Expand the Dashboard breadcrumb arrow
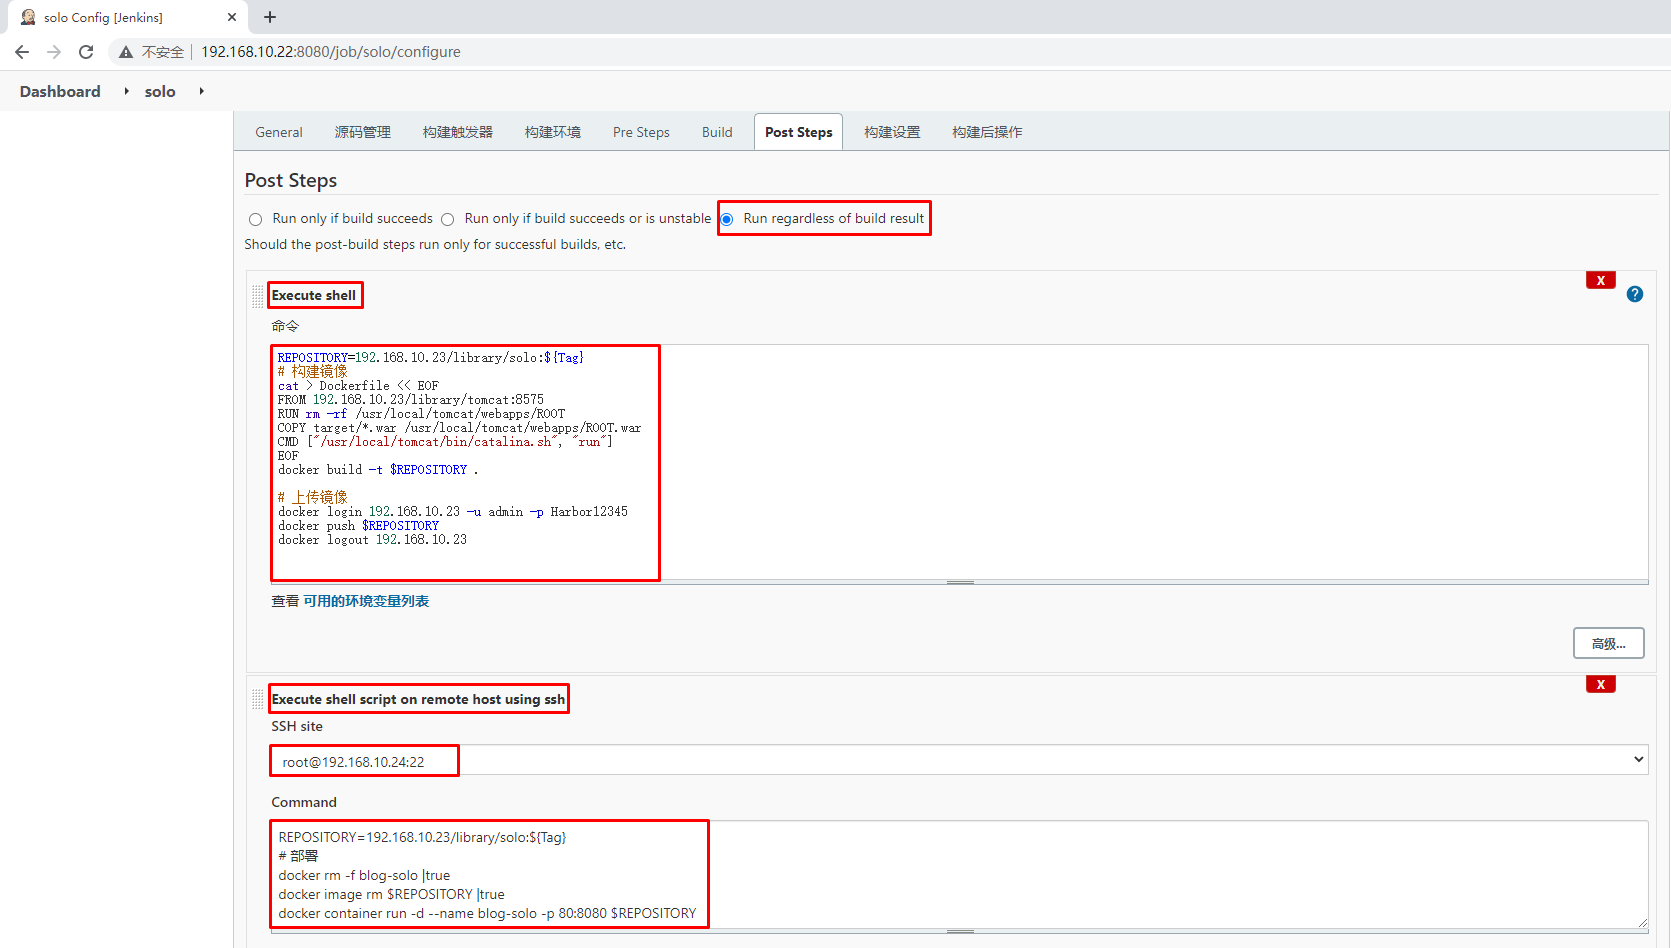 pyautogui.click(x=126, y=91)
